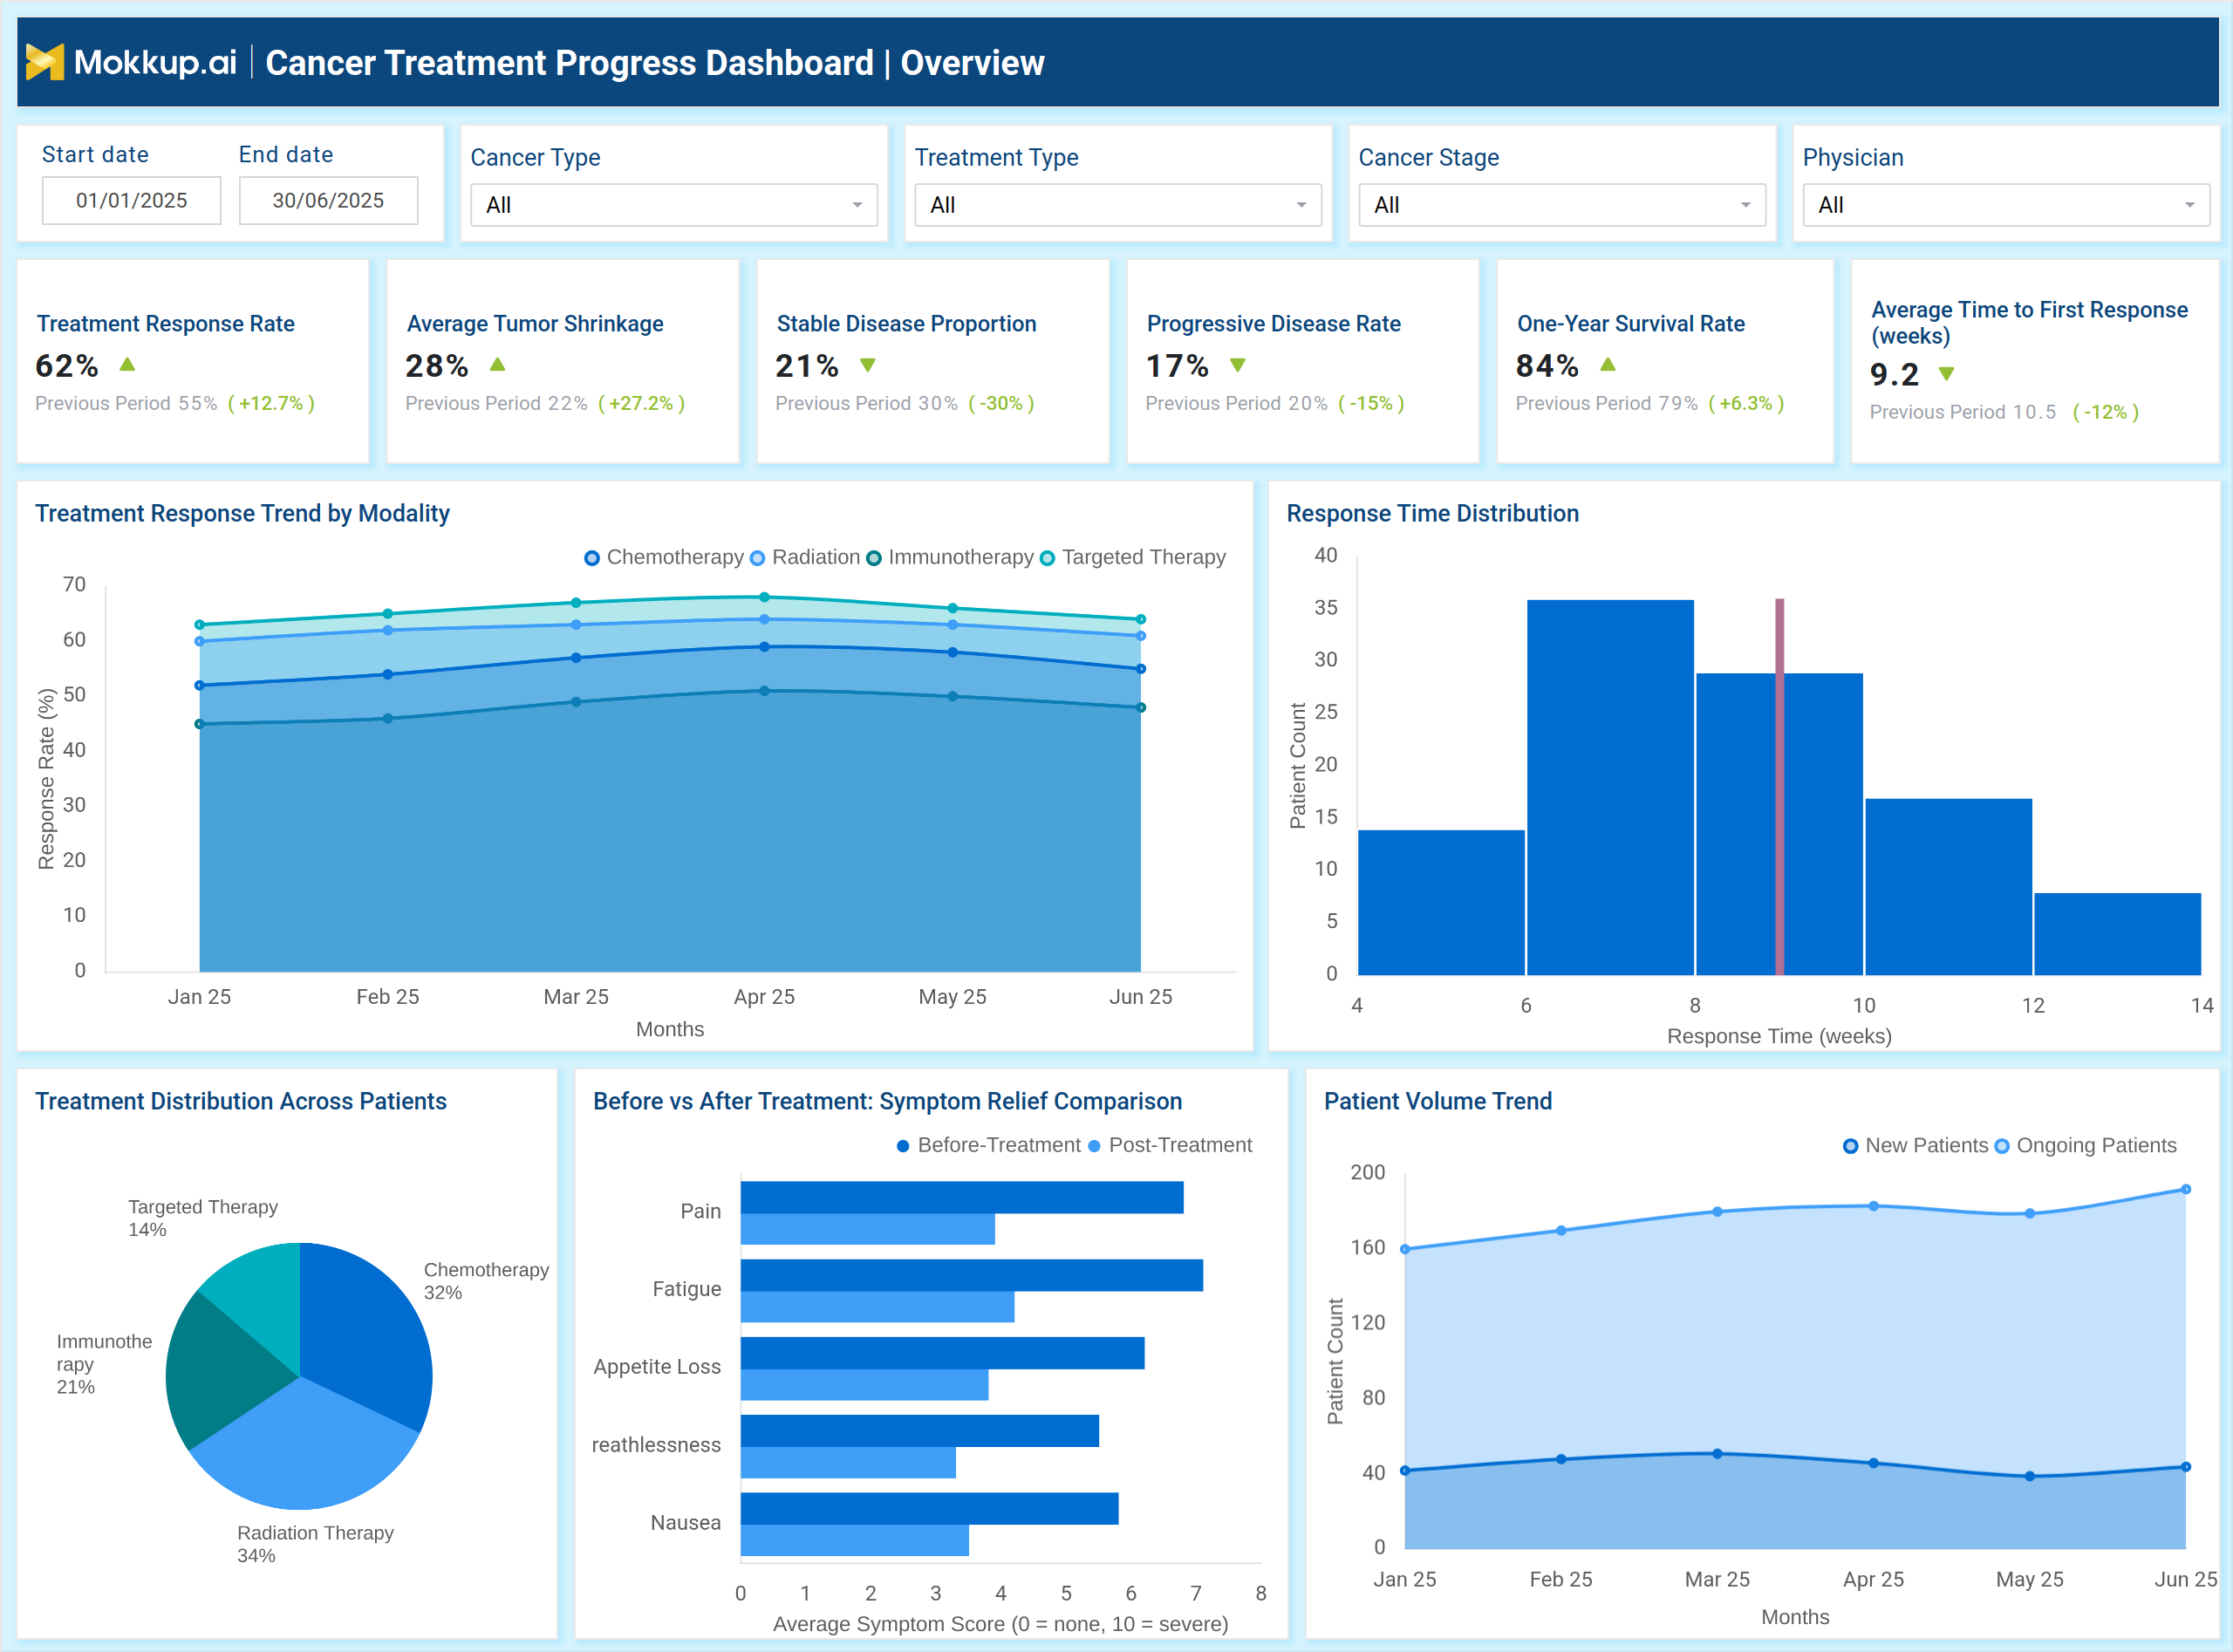Image resolution: width=2233 pixels, height=1652 pixels.
Task: Click the down arrow beside 17% progressive disease
Action: coord(1237,366)
